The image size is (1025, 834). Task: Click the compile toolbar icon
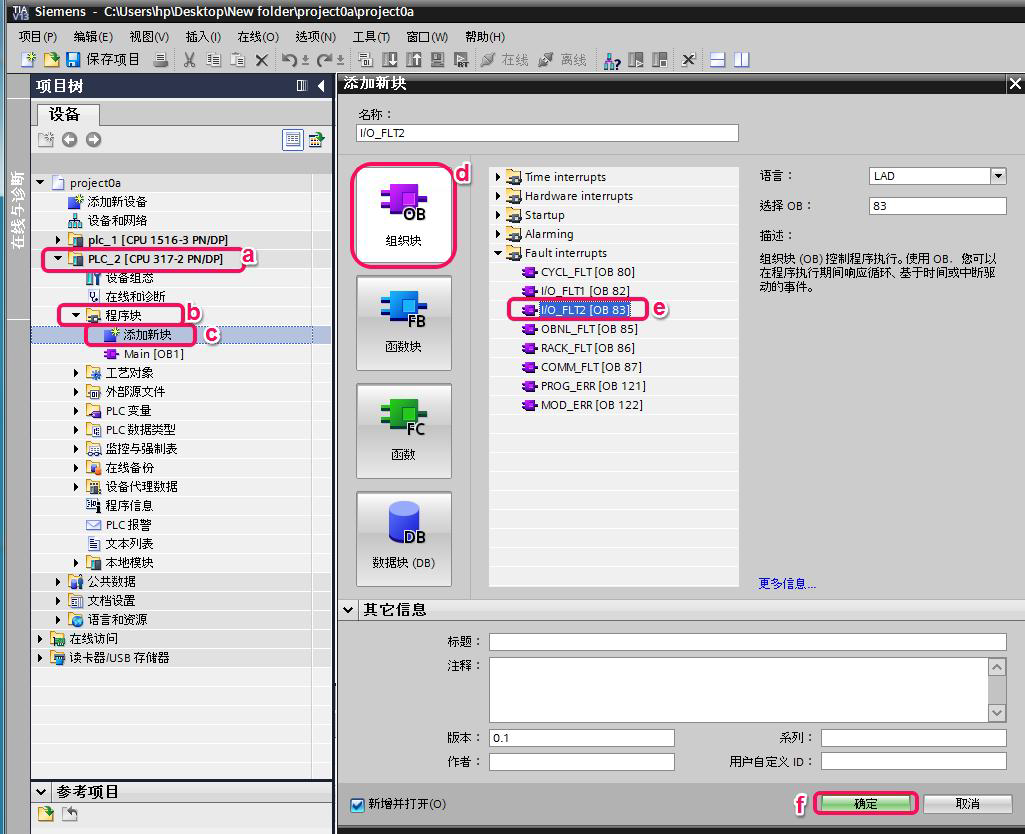(x=365, y=60)
